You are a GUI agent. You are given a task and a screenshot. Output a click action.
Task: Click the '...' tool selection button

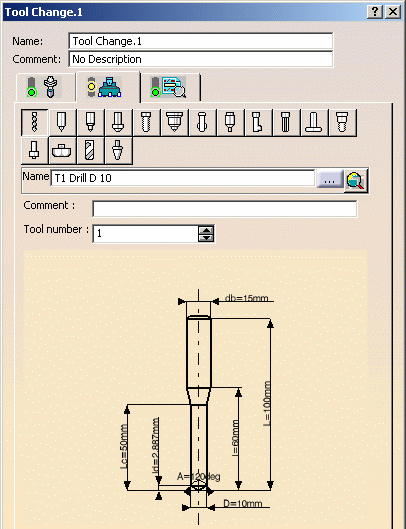point(329,179)
